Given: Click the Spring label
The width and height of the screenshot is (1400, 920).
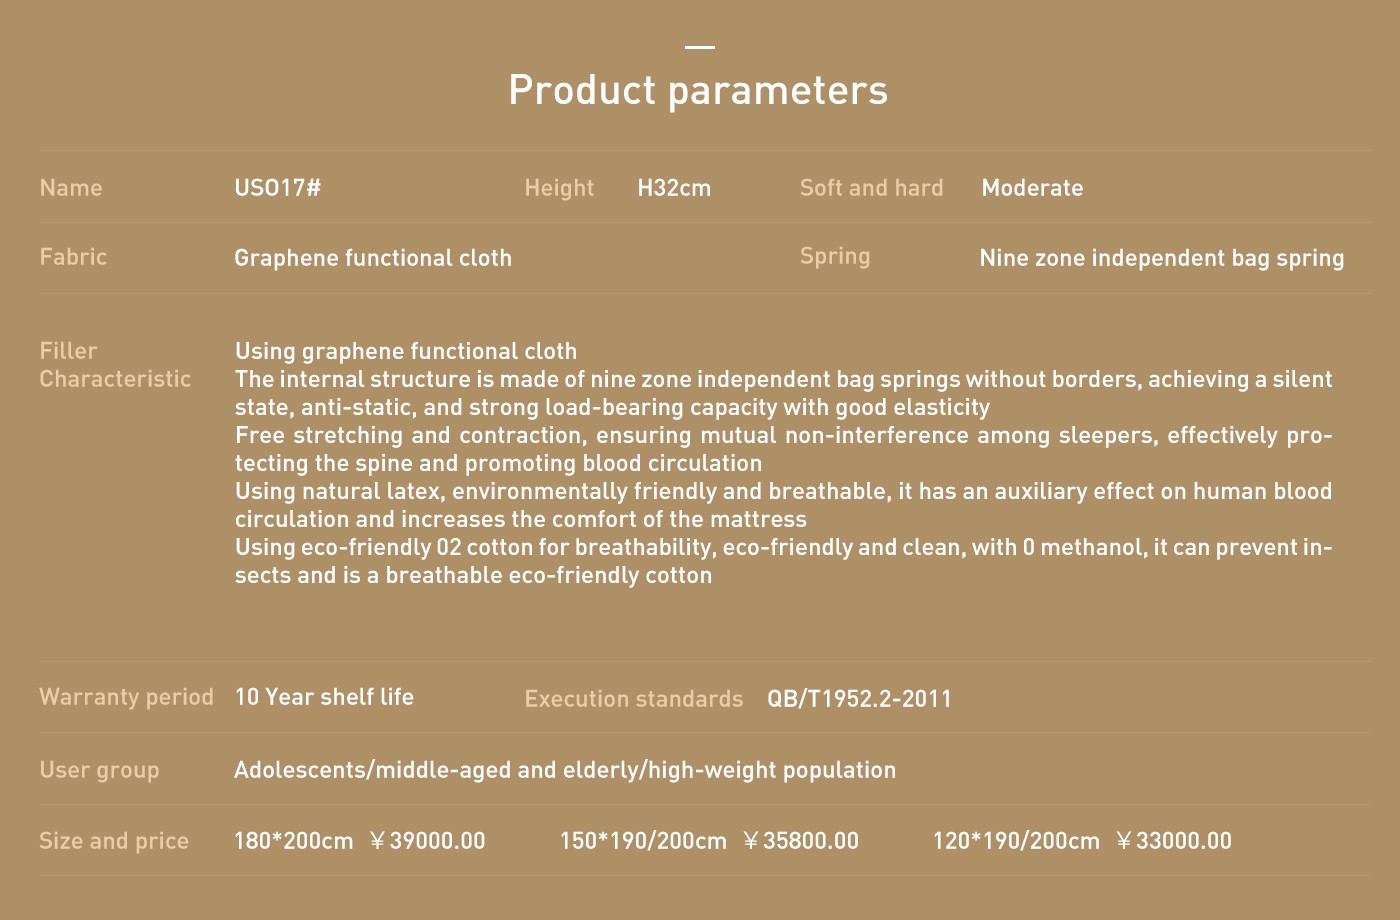Looking at the screenshot, I should (835, 257).
